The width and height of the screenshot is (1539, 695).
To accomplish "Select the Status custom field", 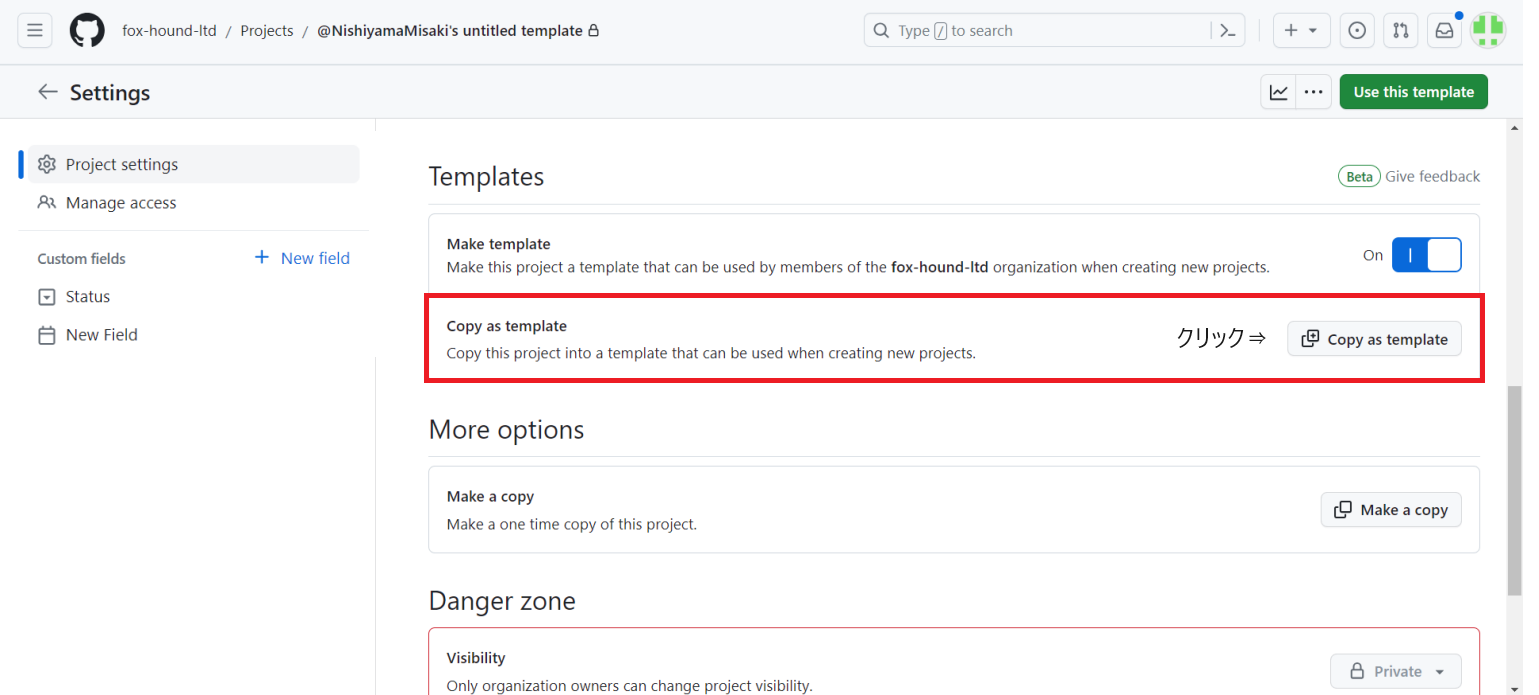I will click(85, 296).
